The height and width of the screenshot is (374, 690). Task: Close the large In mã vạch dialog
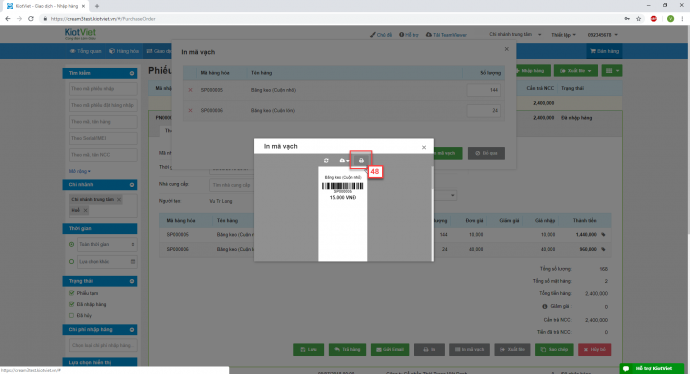506,49
